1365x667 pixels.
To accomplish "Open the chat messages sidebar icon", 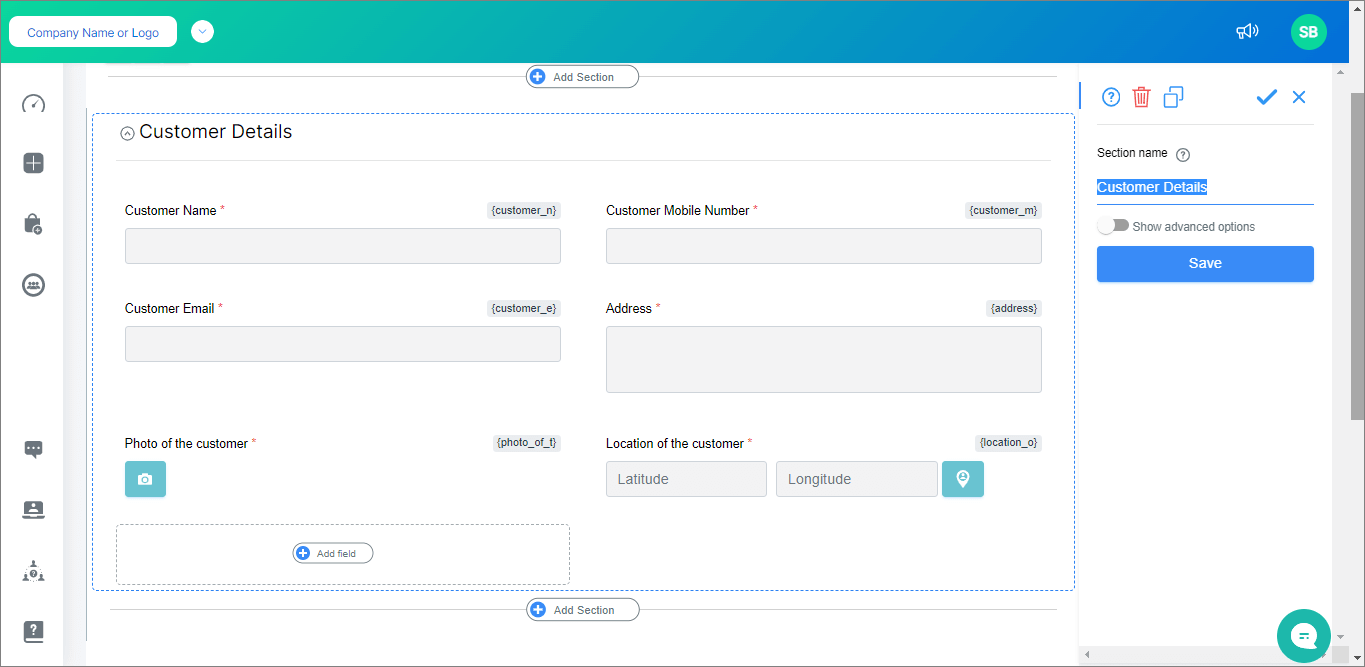I will coord(33,449).
